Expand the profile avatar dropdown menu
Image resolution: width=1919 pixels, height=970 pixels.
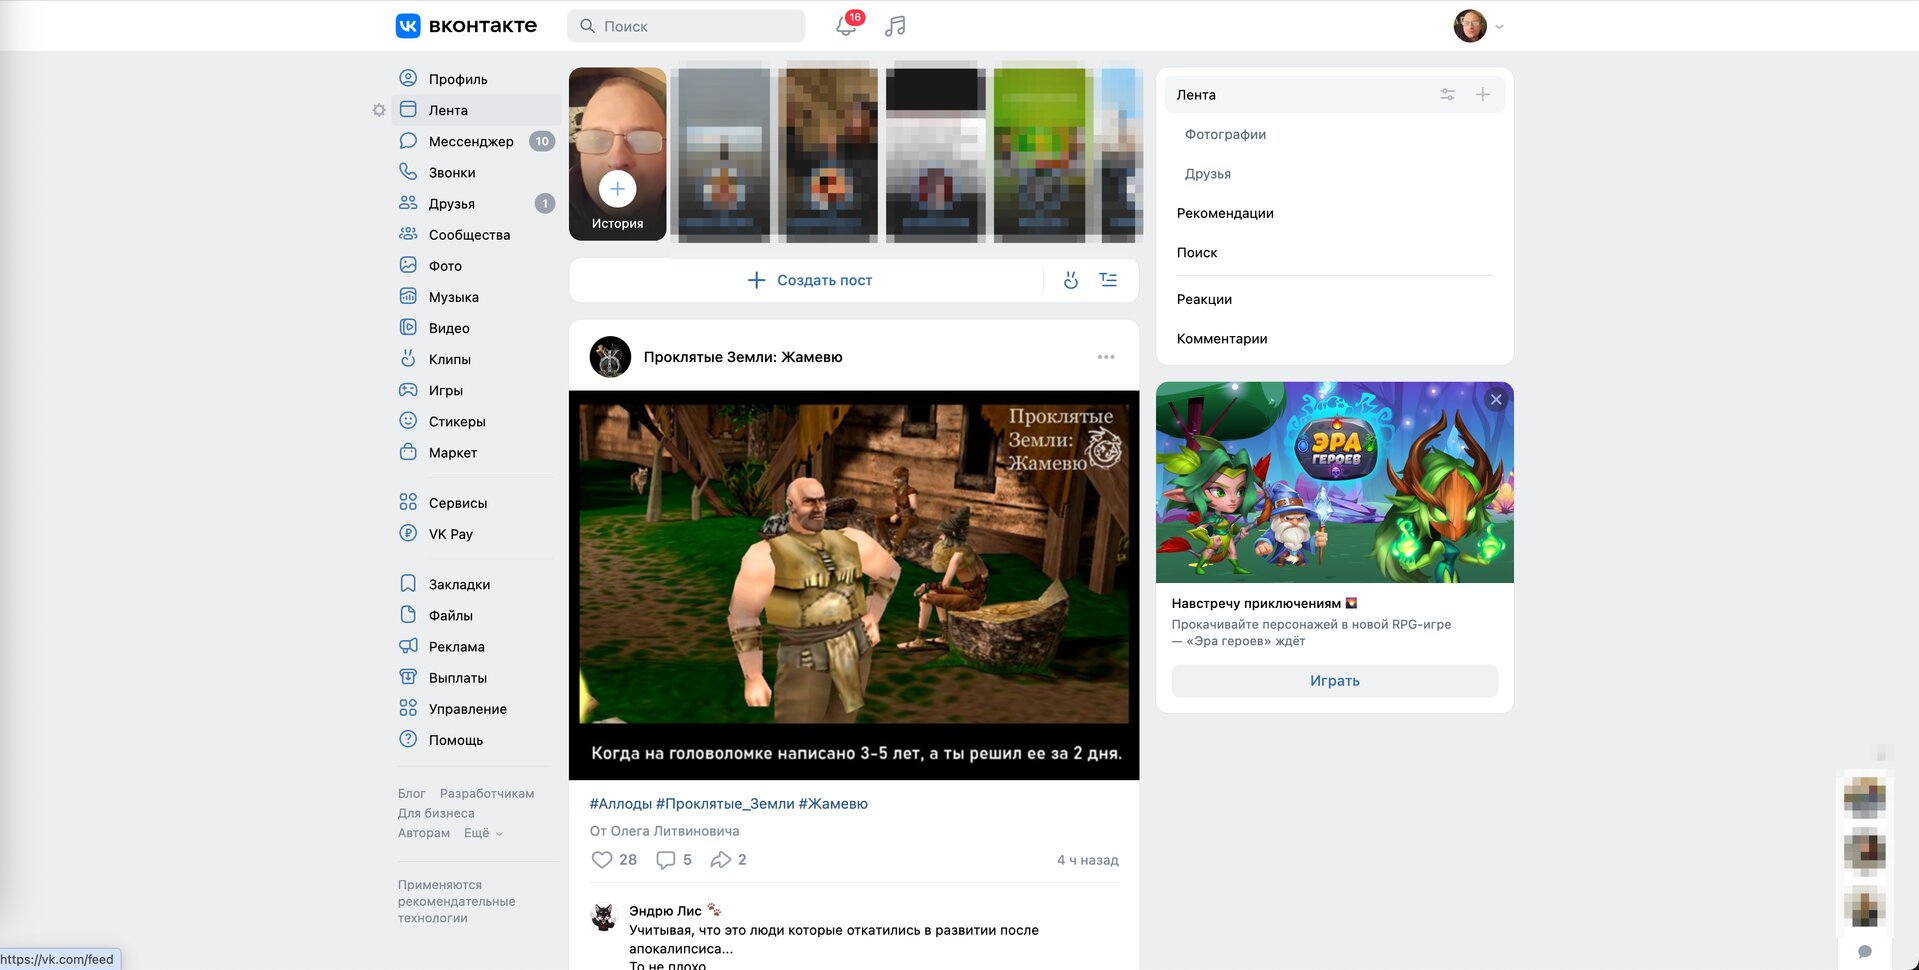[x=1479, y=26]
